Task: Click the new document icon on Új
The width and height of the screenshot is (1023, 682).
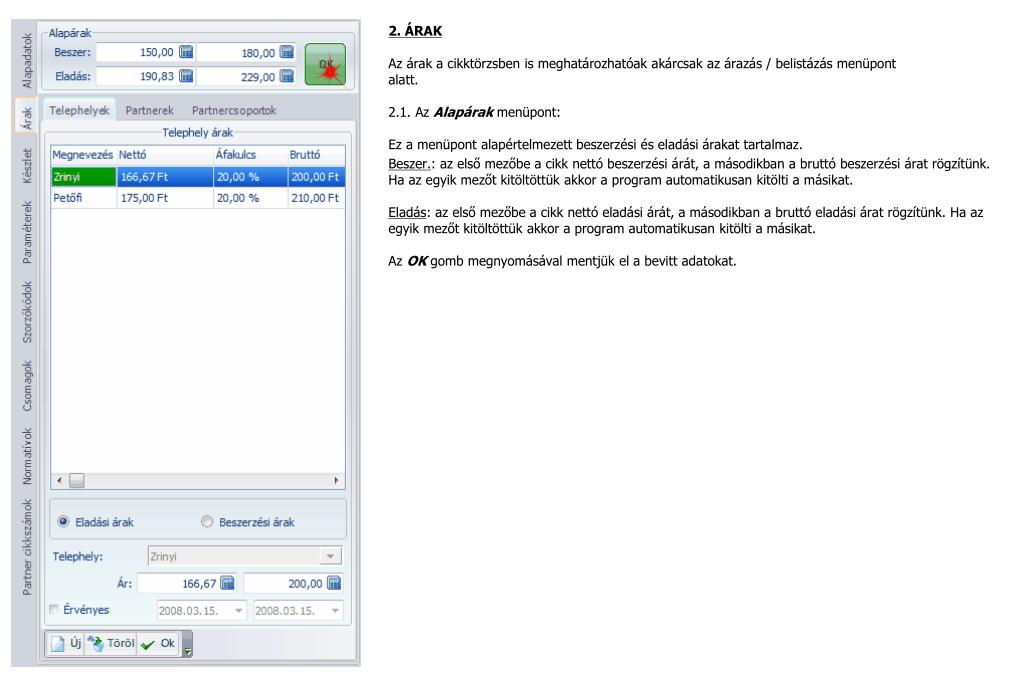Action: pyautogui.click(x=58, y=644)
